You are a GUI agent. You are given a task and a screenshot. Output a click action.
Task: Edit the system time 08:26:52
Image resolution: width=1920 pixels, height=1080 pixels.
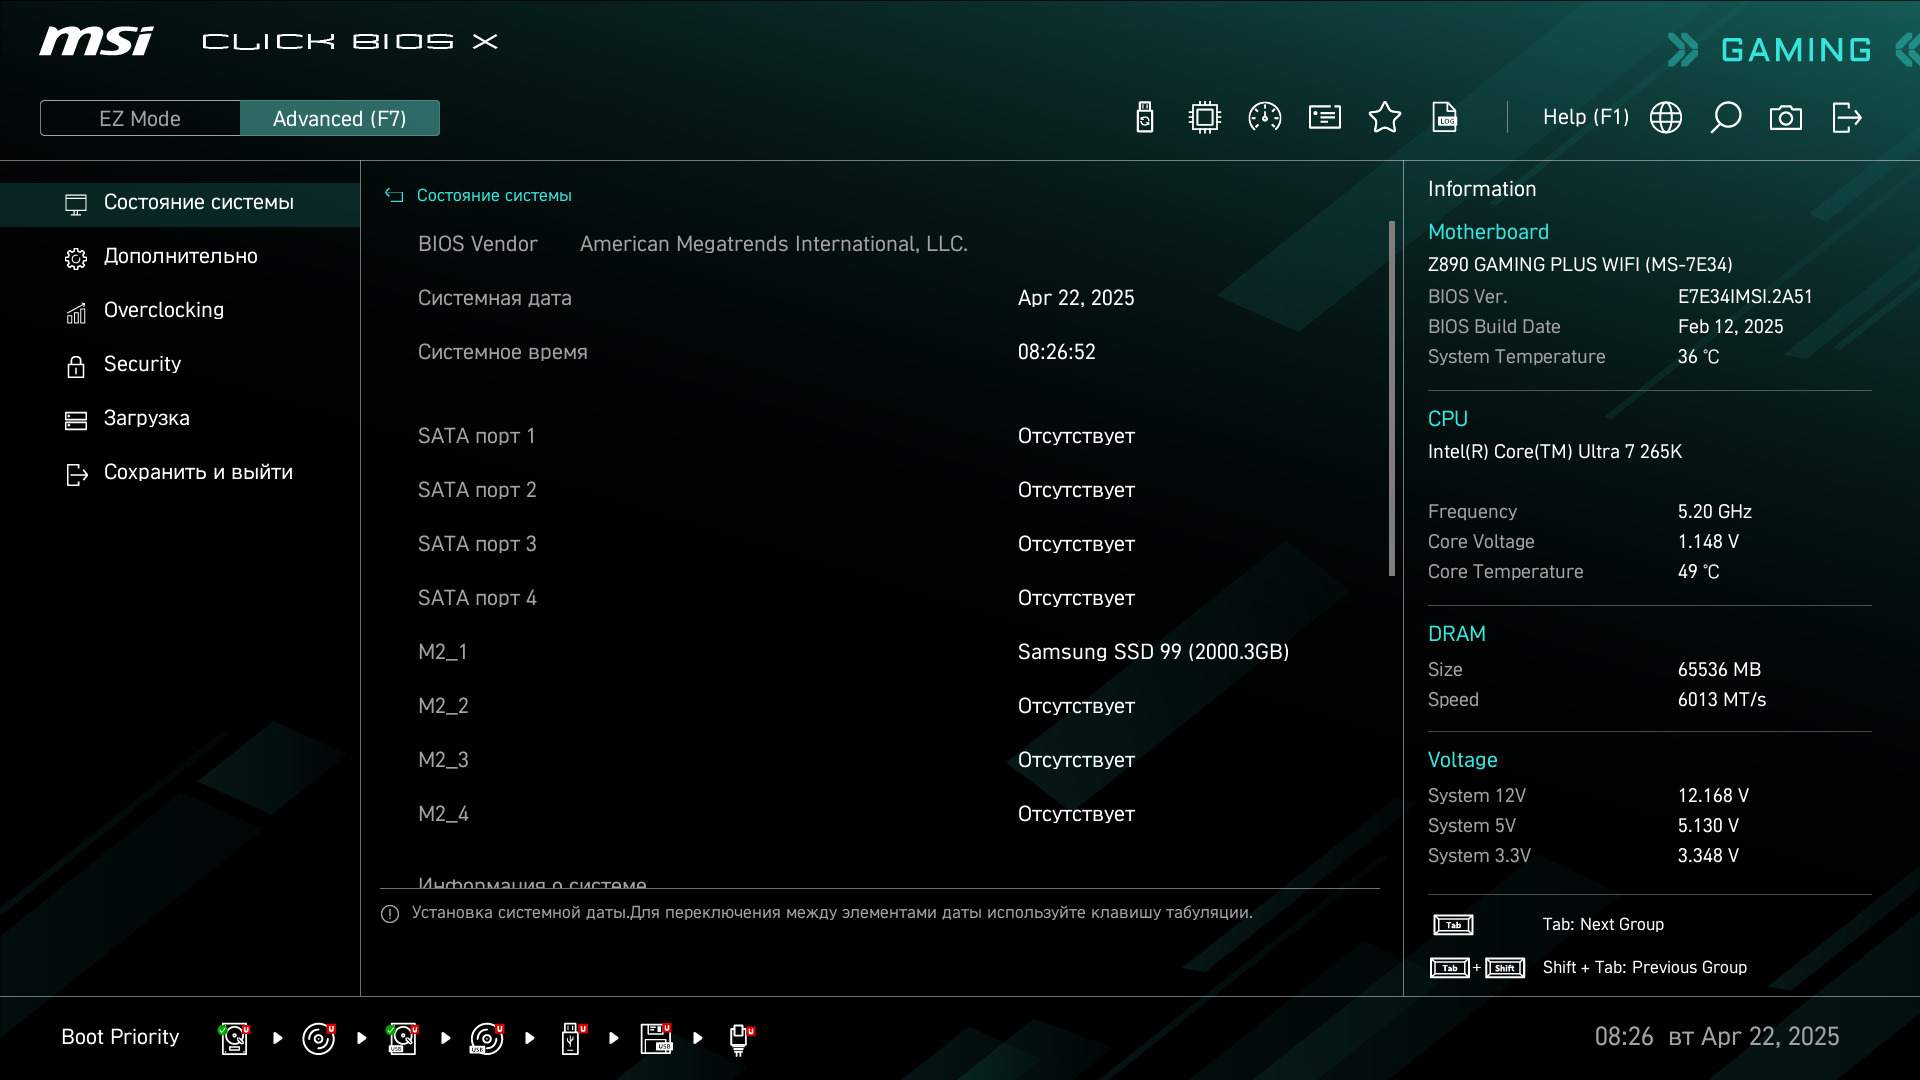coord(1056,352)
